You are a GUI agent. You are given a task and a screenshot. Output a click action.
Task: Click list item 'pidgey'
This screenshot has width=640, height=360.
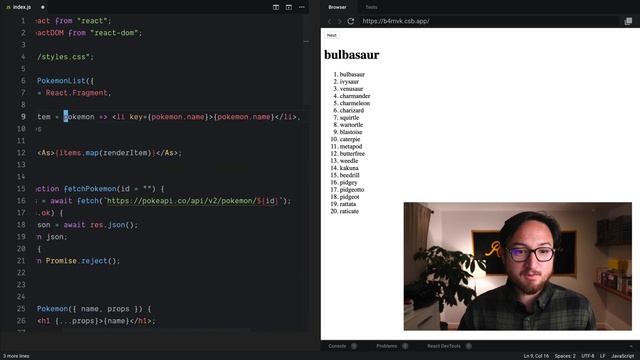point(348,182)
